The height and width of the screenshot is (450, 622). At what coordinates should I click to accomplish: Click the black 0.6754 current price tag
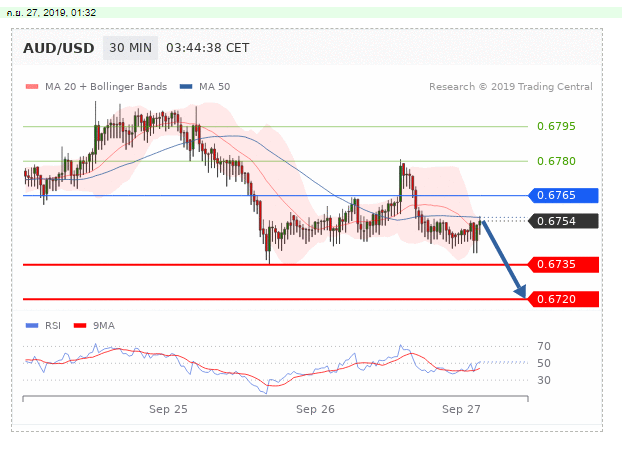(x=563, y=221)
